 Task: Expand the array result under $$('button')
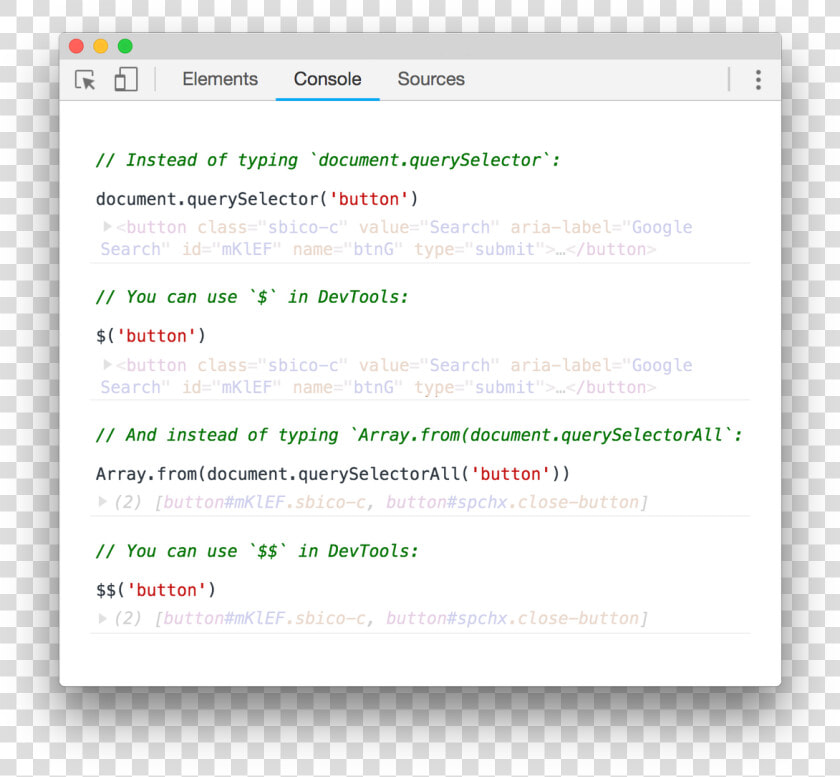tap(102, 618)
